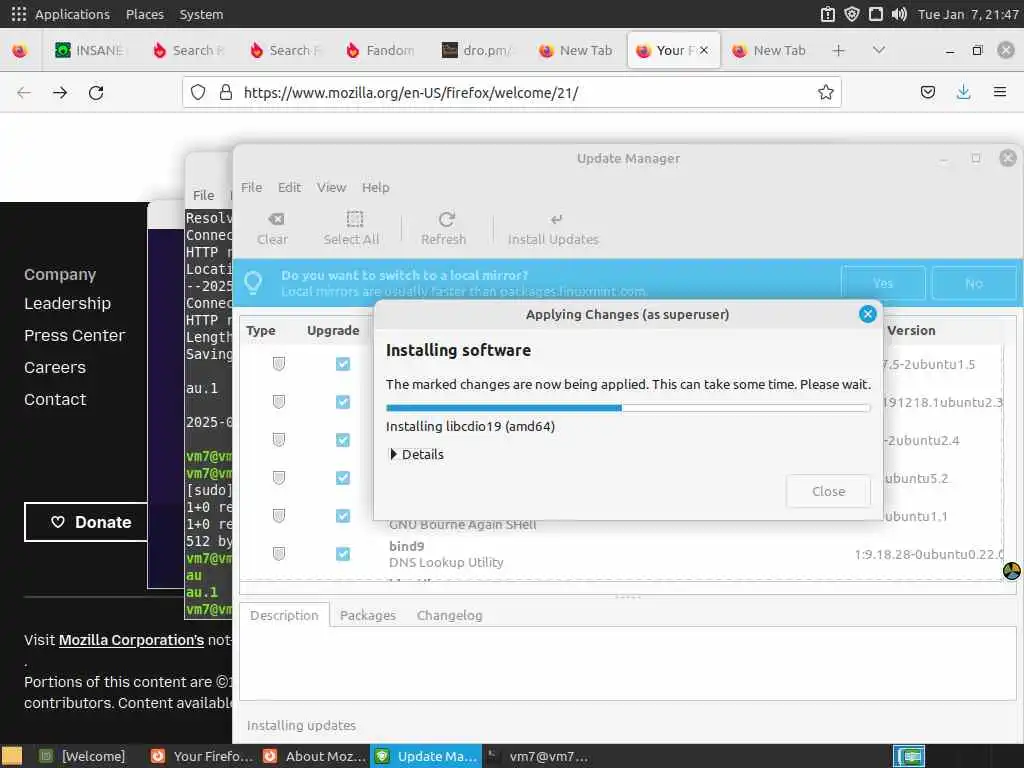Open a new tab with the plus icon
This screenshot has height=768, width=1024.
[x=839, y=50]
